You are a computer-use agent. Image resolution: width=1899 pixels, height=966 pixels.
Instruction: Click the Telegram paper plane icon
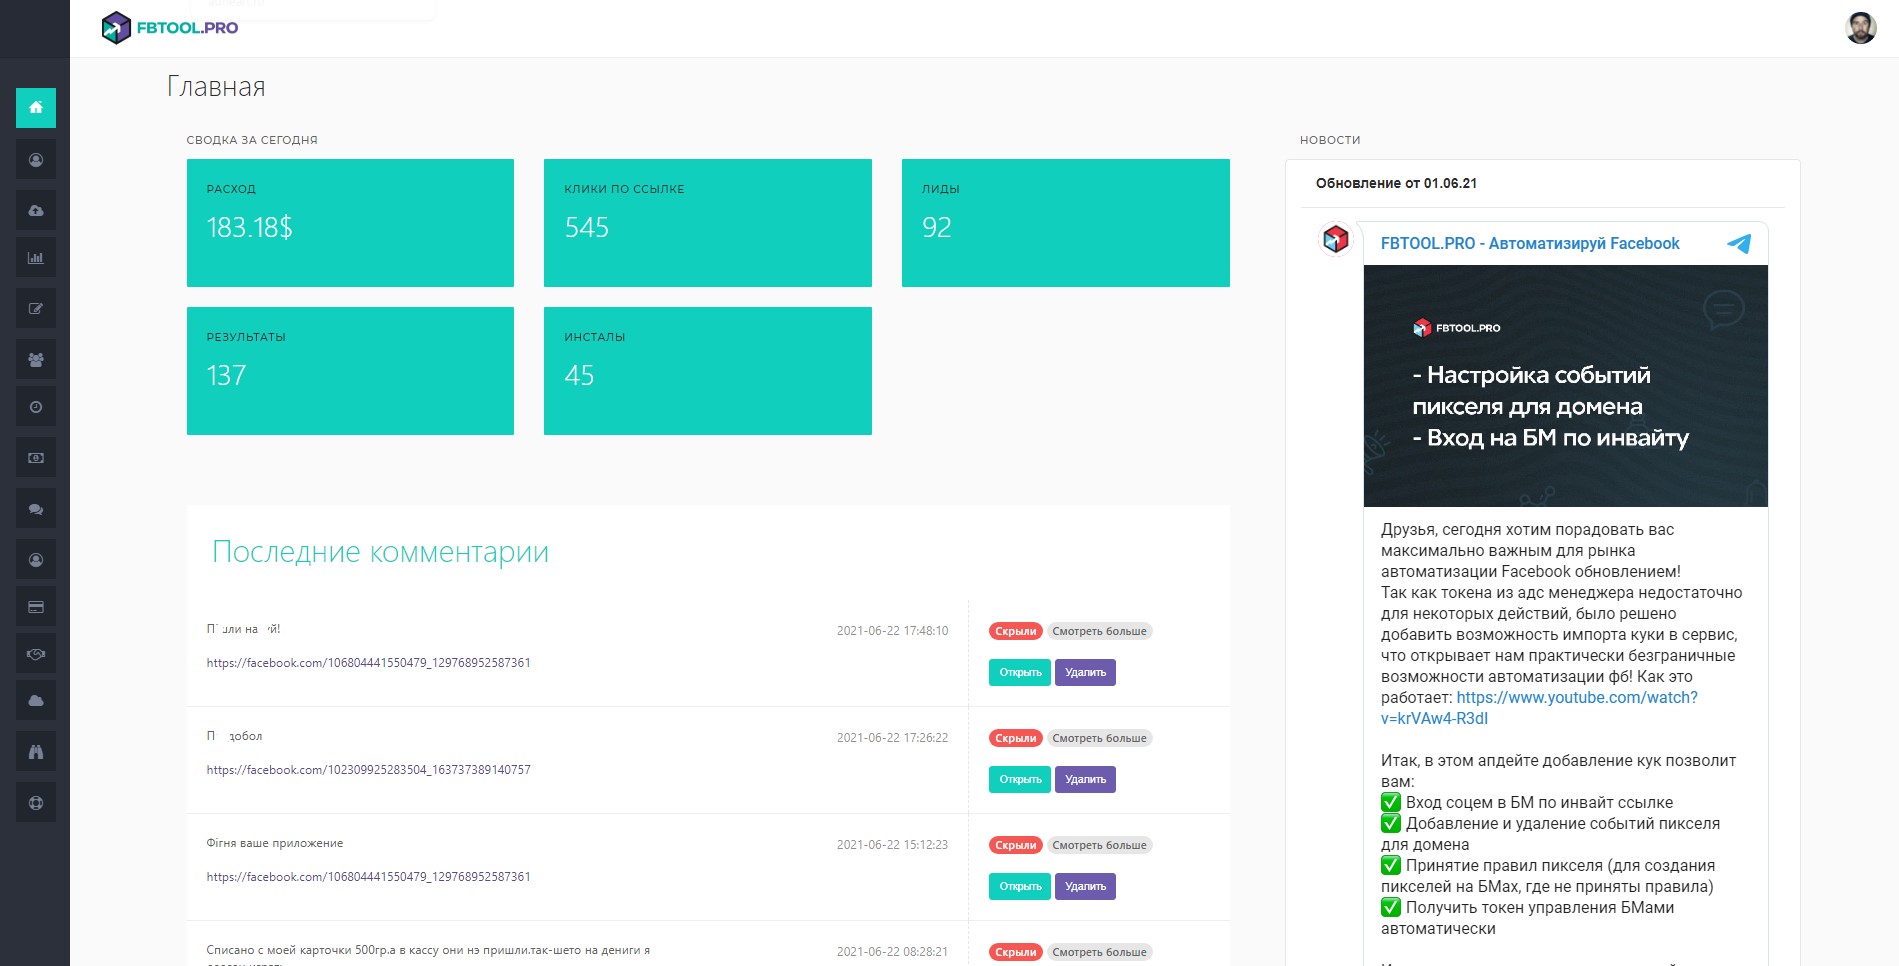point(1739,243)
